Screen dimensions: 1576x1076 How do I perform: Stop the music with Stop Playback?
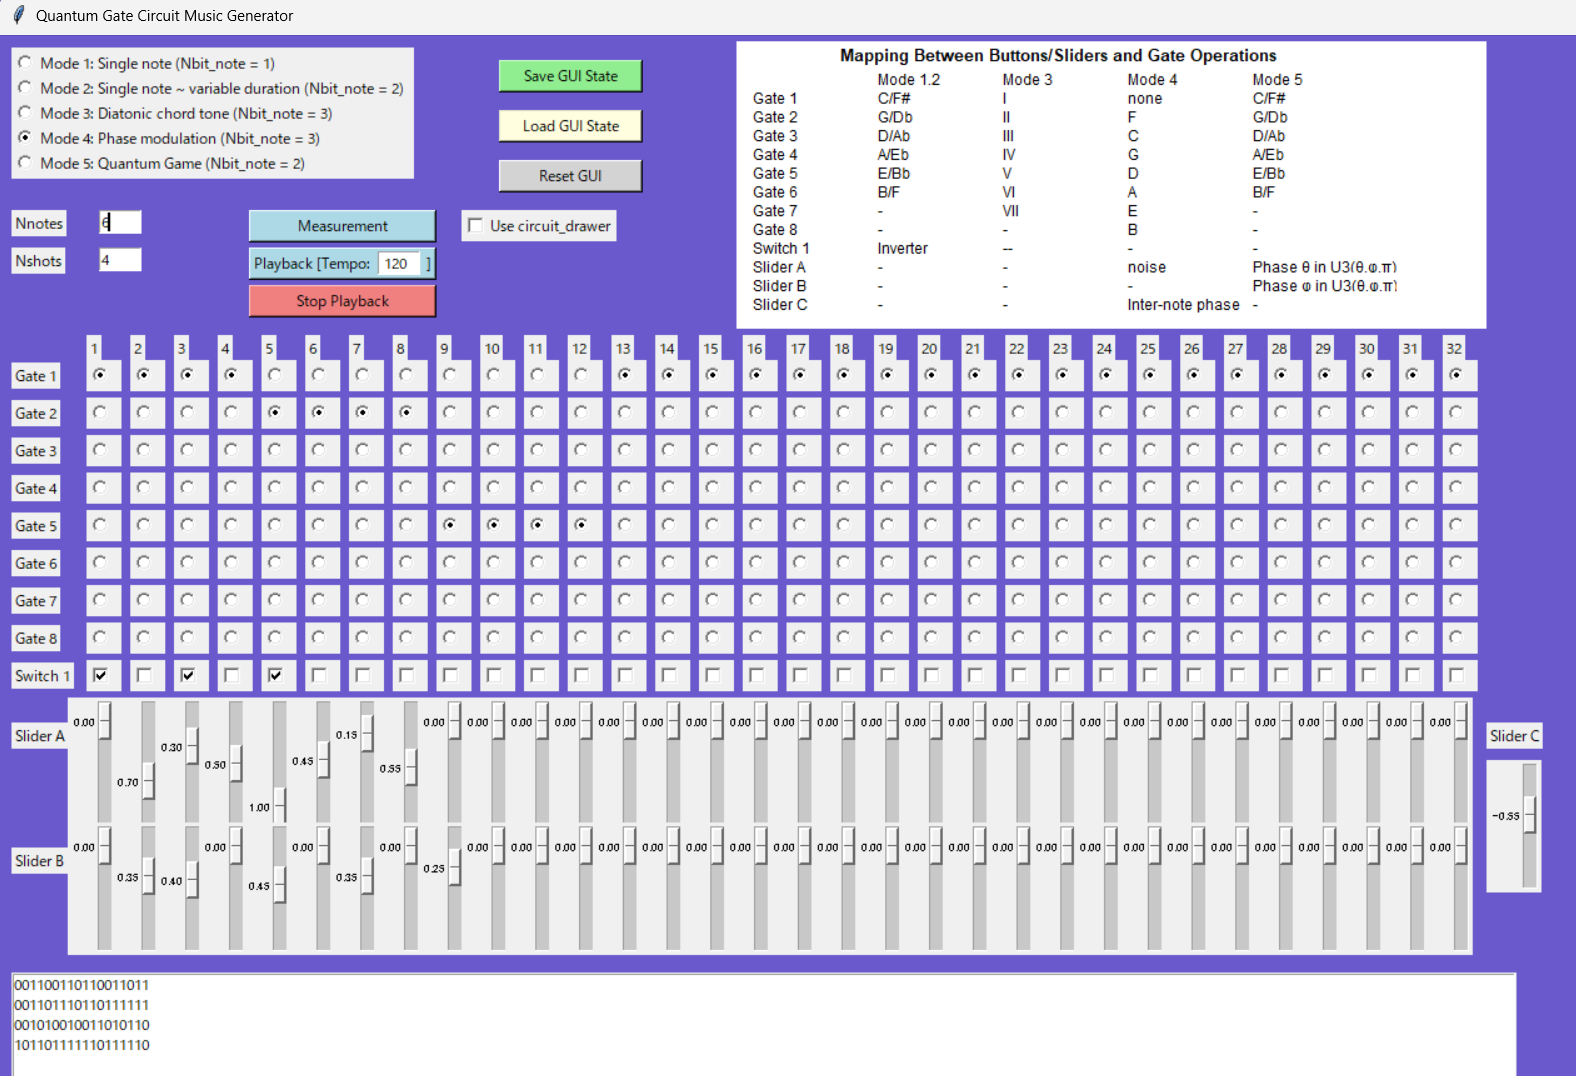pos(342,301)
